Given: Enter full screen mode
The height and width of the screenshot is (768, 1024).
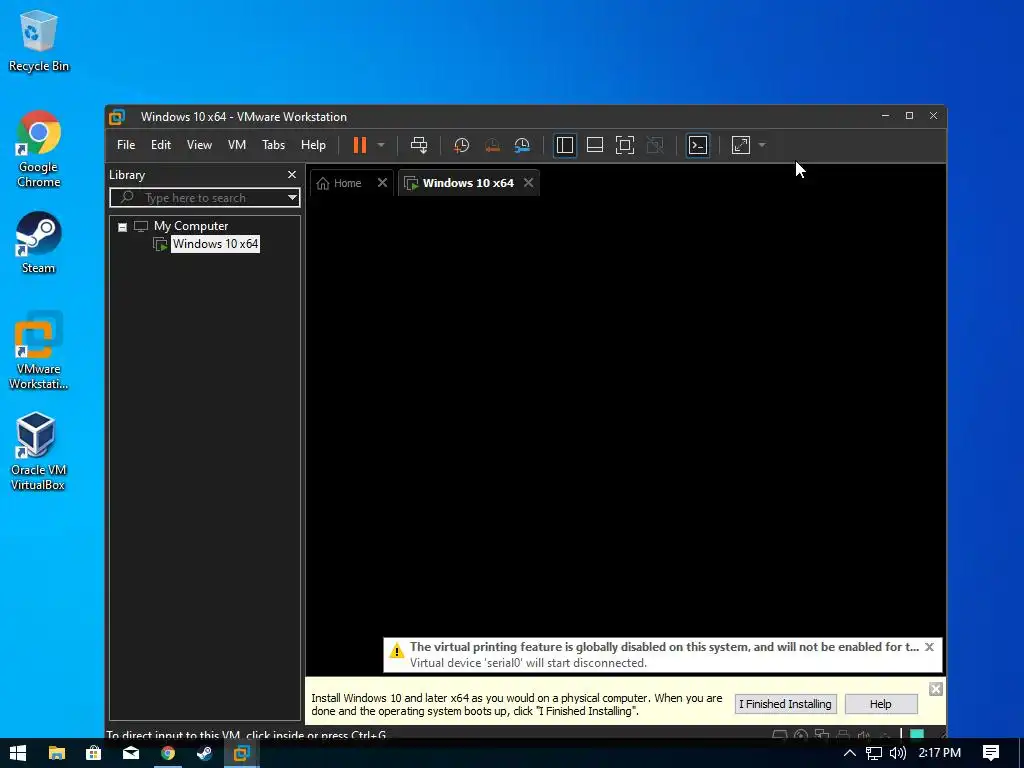Looking at the screenshot, I should click(x=625, y=145).
